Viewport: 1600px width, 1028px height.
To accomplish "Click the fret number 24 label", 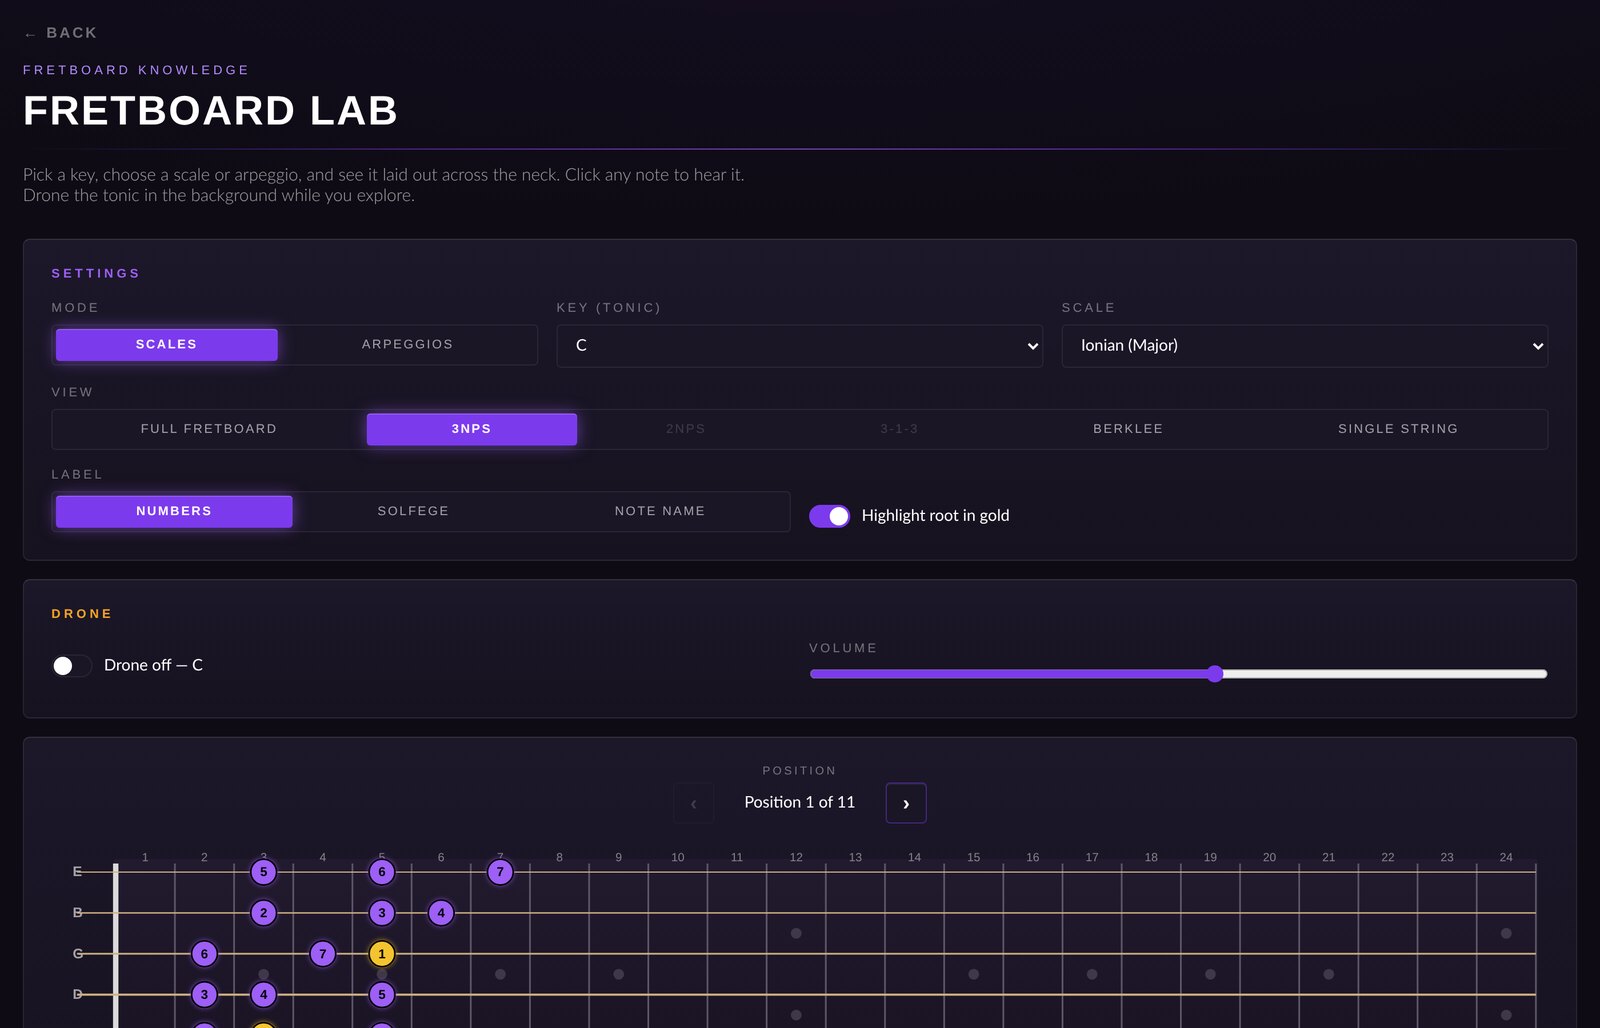I will coord(1506,857).
